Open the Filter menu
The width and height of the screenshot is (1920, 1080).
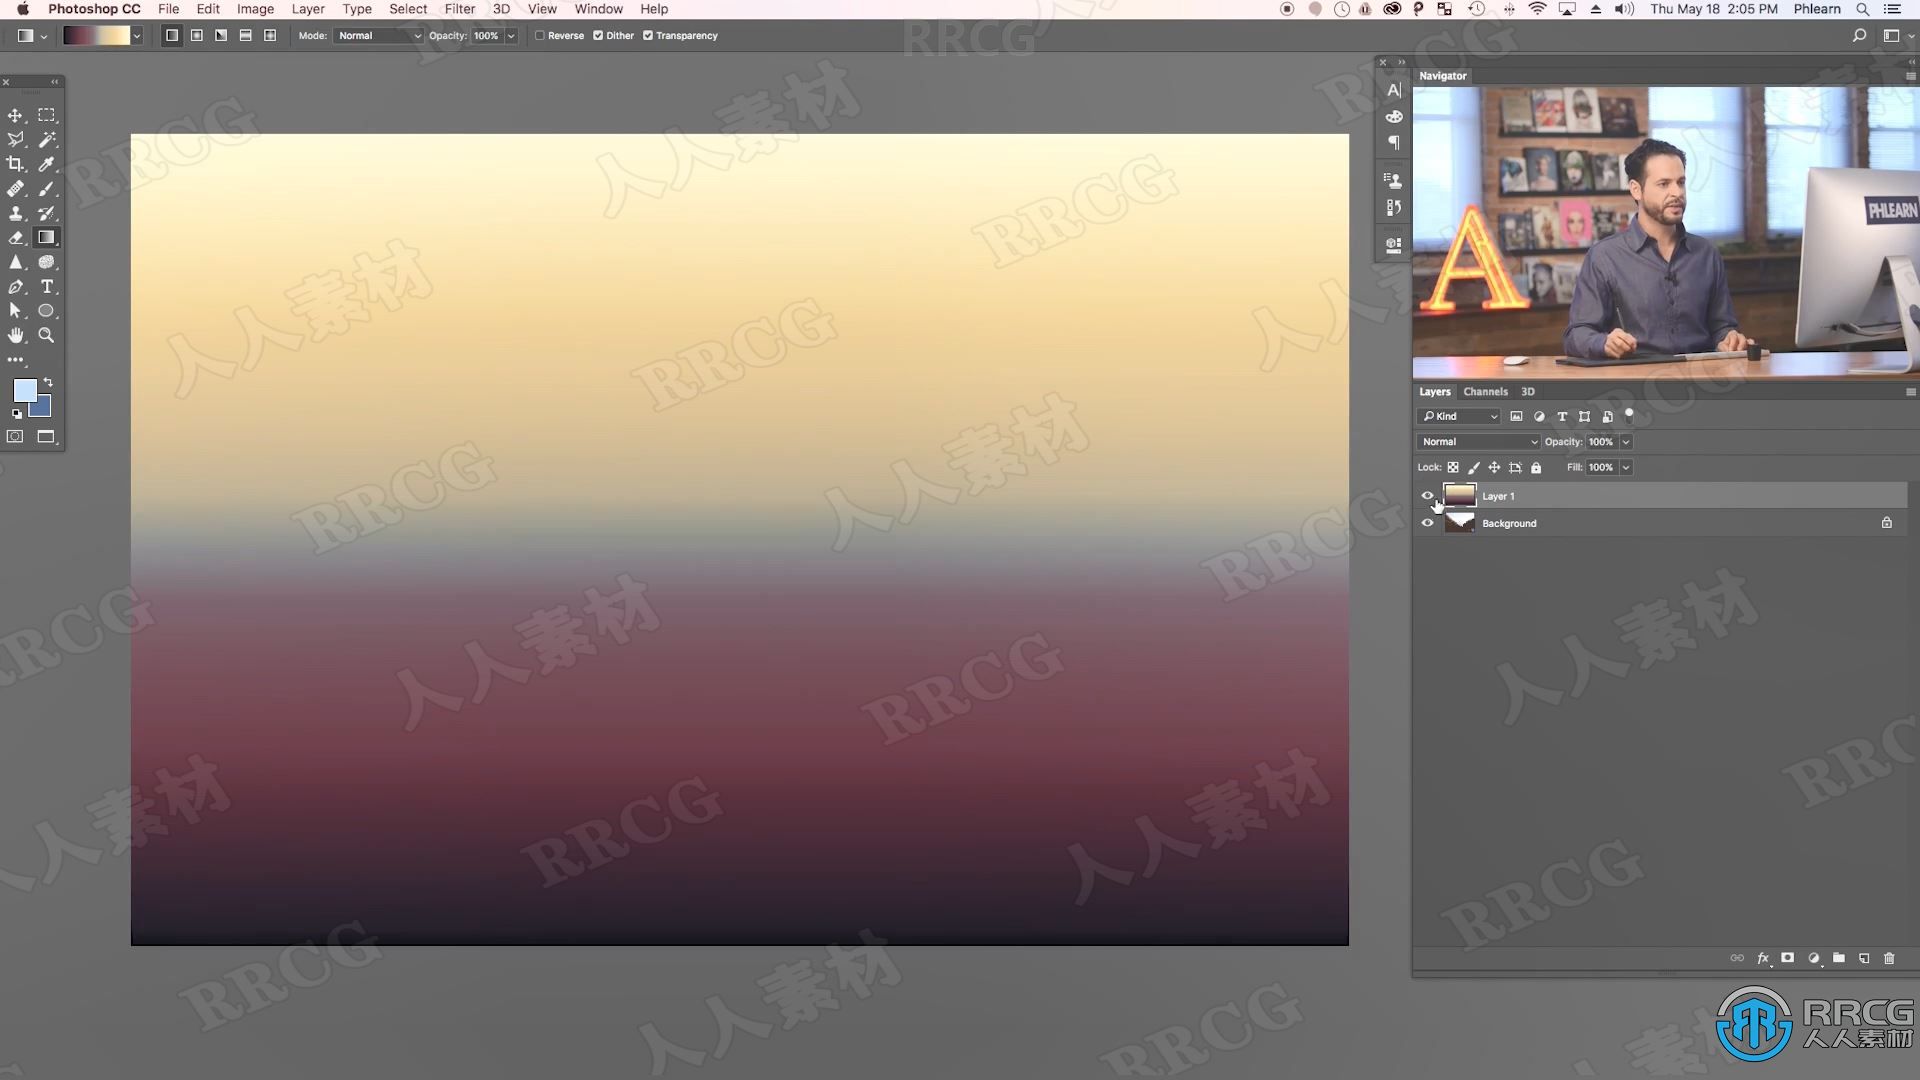coord(460,9)
